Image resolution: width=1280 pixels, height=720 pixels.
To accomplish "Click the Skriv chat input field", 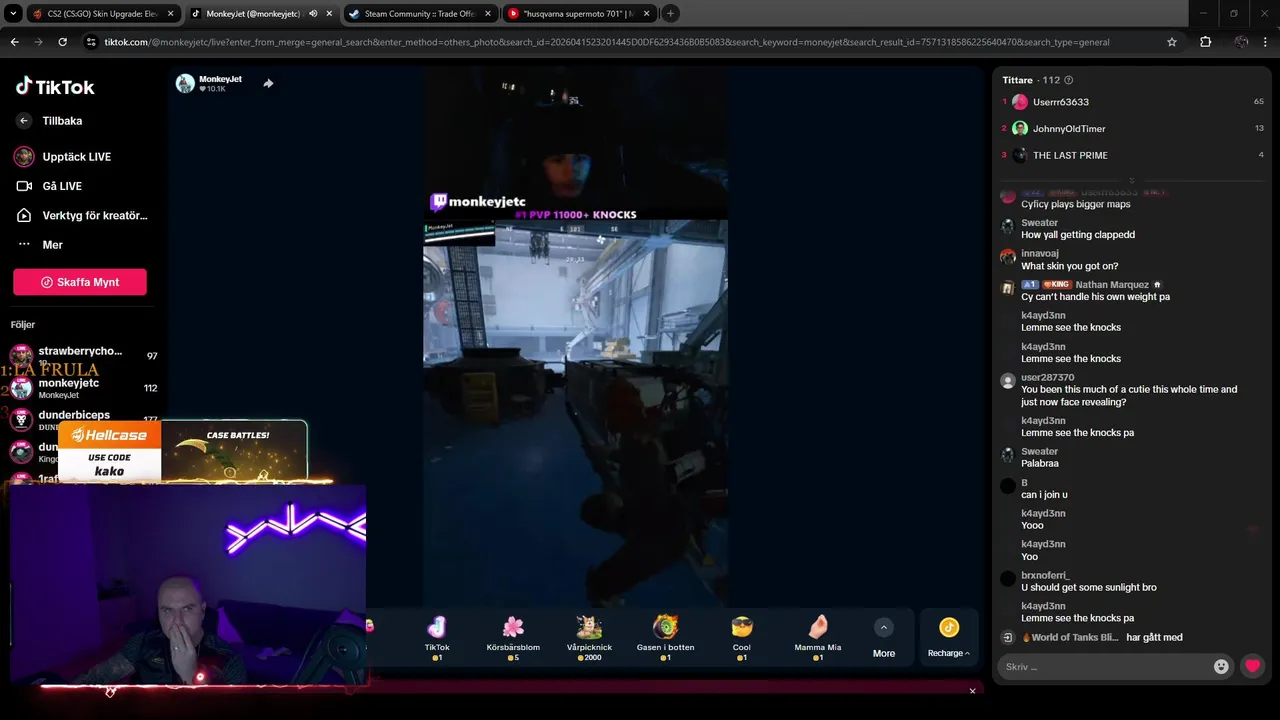I will point(1105,667).
